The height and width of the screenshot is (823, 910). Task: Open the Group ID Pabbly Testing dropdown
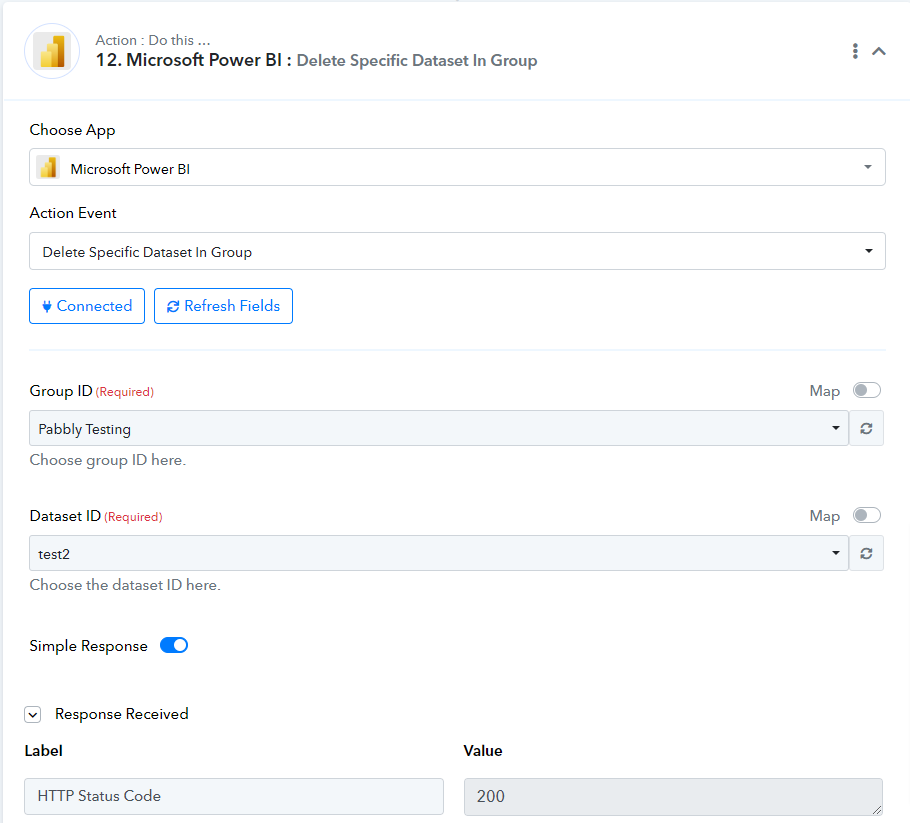[439, 428]
